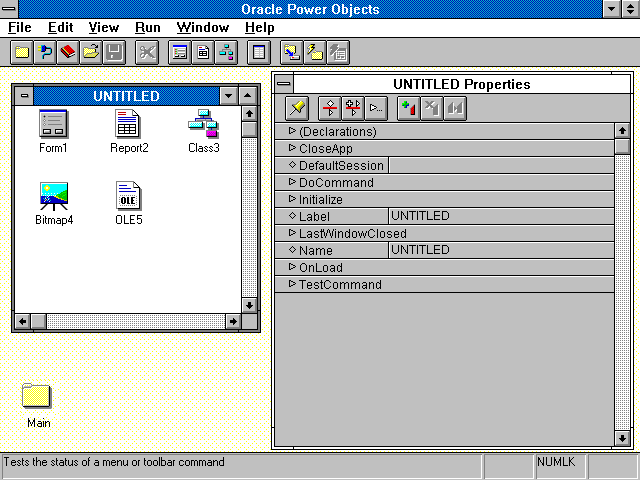640x480 pixels.
Task: Click the Open folder toolbar icon
Action: click(x=91, y=52)
